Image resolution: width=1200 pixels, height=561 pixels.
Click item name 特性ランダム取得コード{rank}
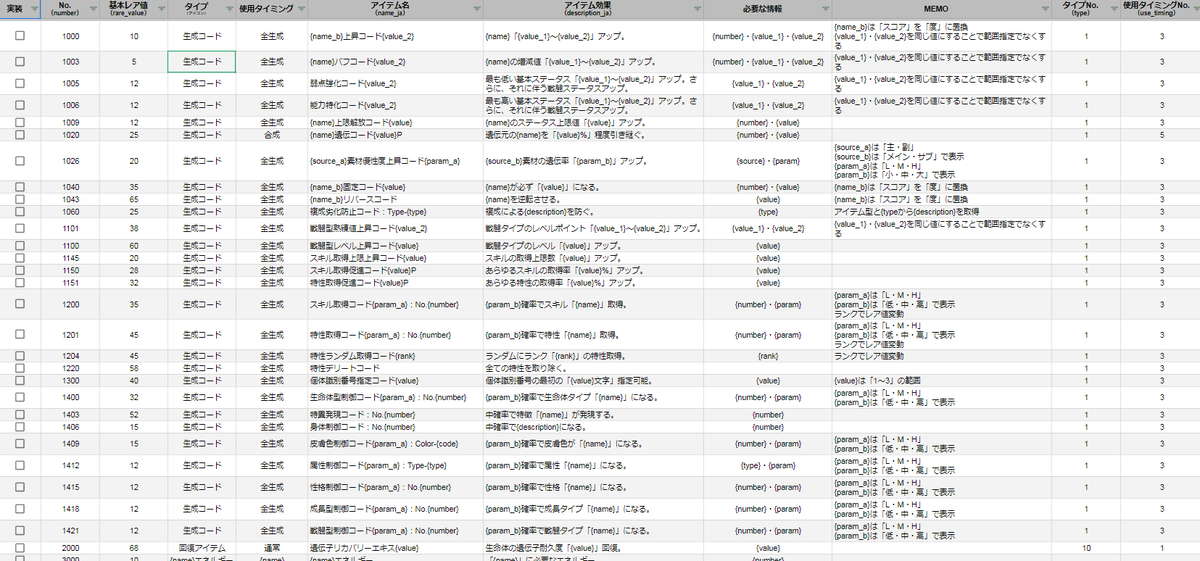coord(362,356)
